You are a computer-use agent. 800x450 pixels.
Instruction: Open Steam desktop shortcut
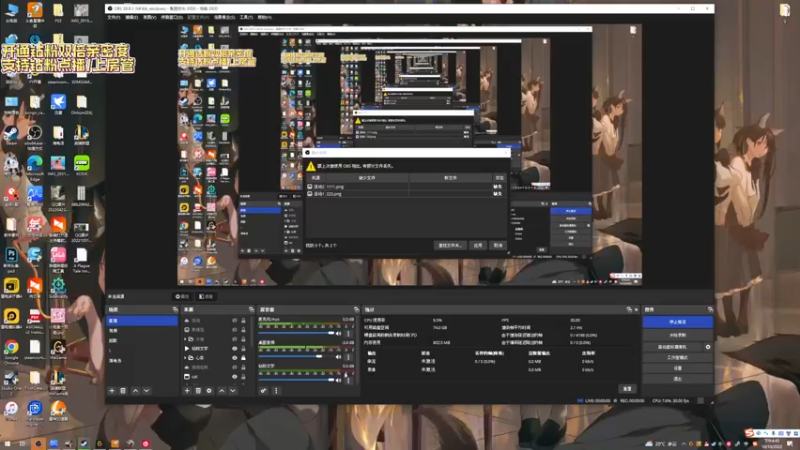(x=11, y=136)
